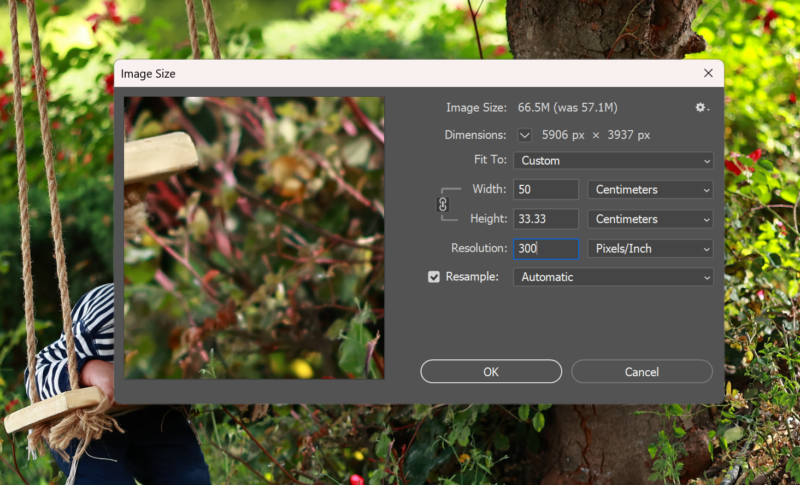Confirm the resize with the OK button
This screenshot has height=485, width=800.
pyautogui.click(x=491, y=371)
